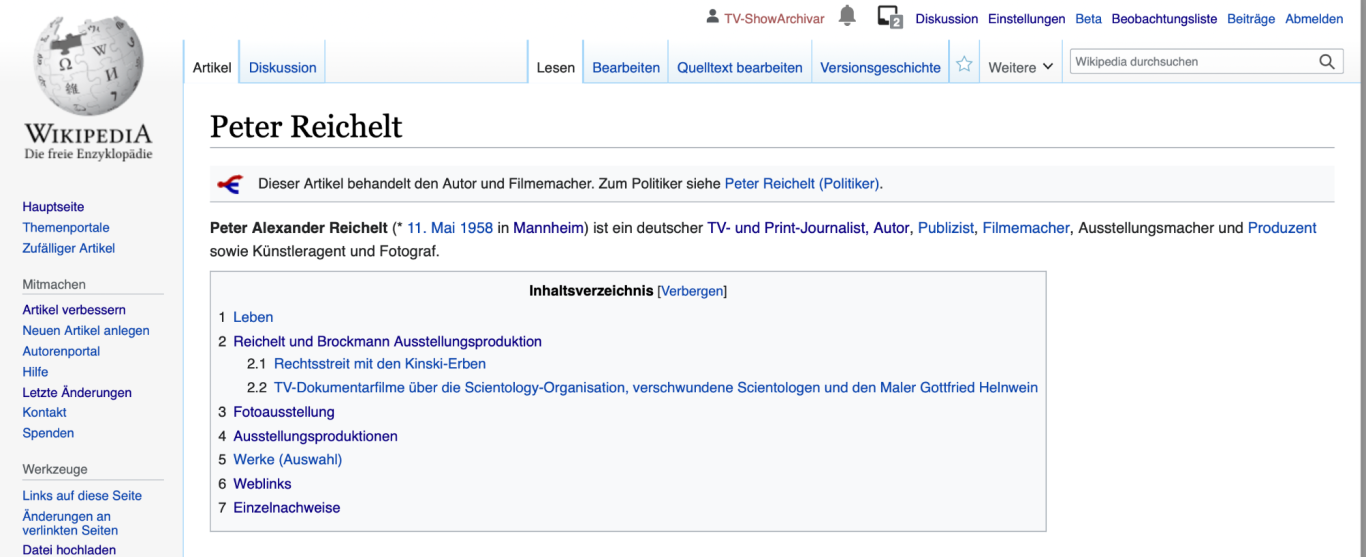Click into the Wikipedia durchsuchen search field
The image size is (1366, 557).
coord(1192,62)
